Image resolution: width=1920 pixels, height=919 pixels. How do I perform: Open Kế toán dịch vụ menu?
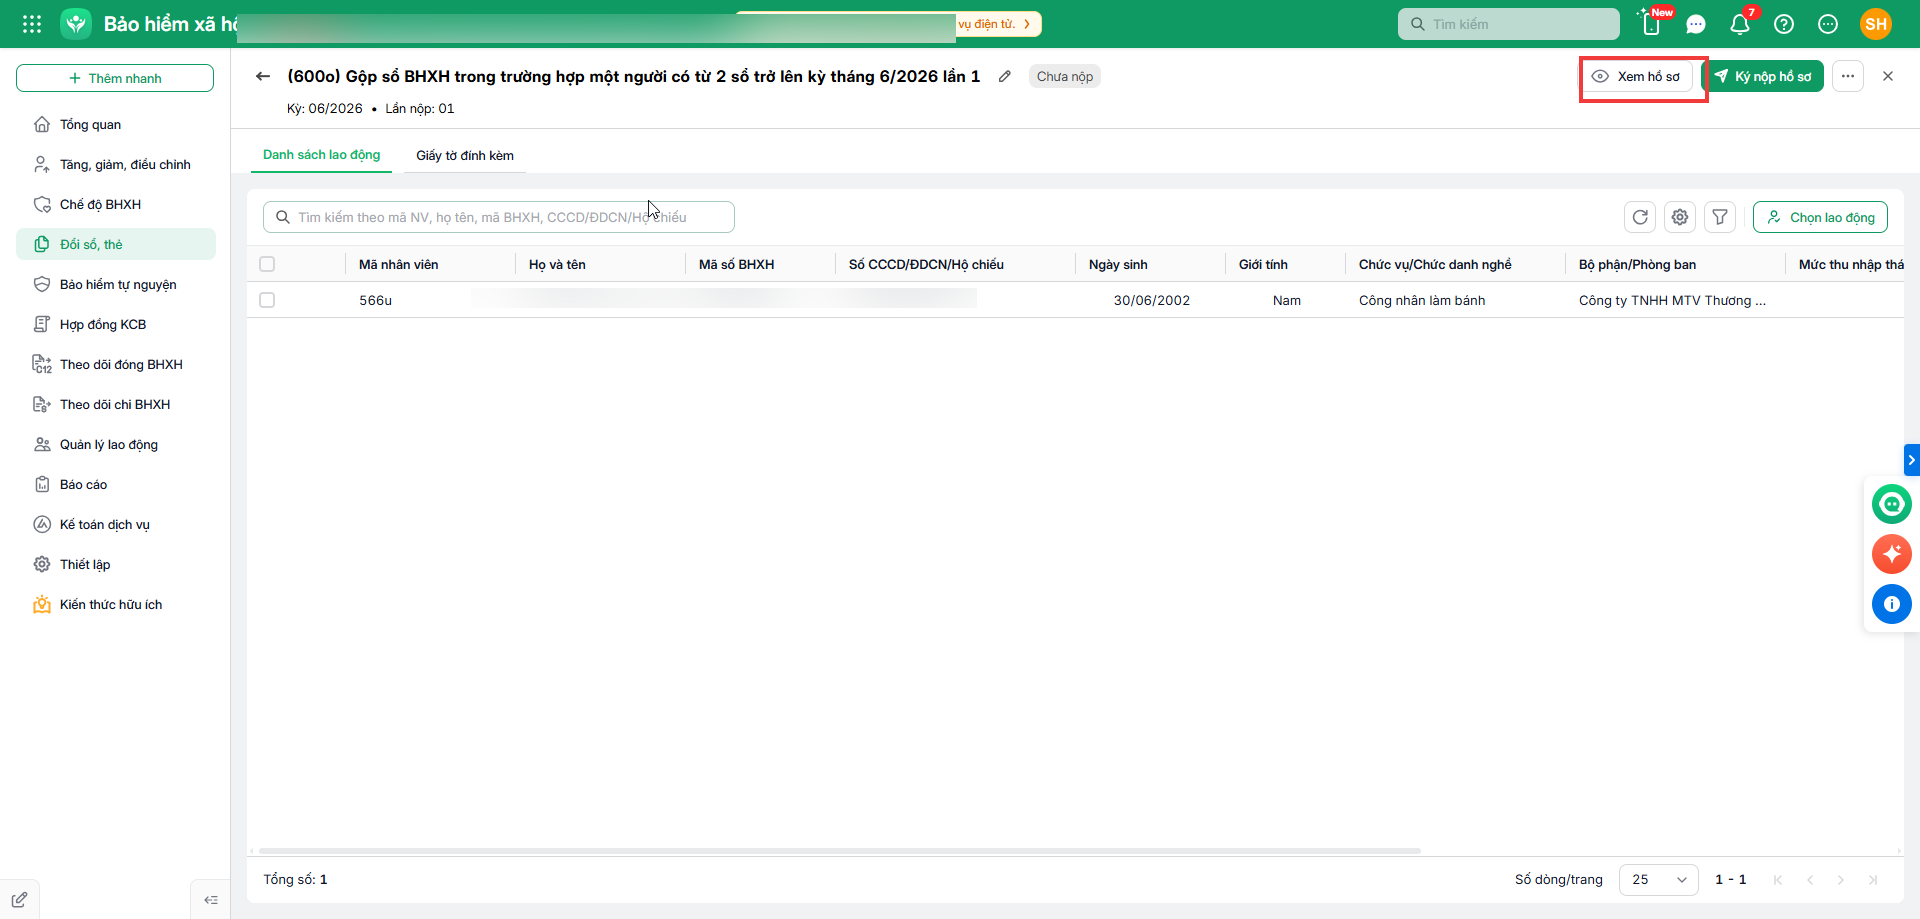116,524
